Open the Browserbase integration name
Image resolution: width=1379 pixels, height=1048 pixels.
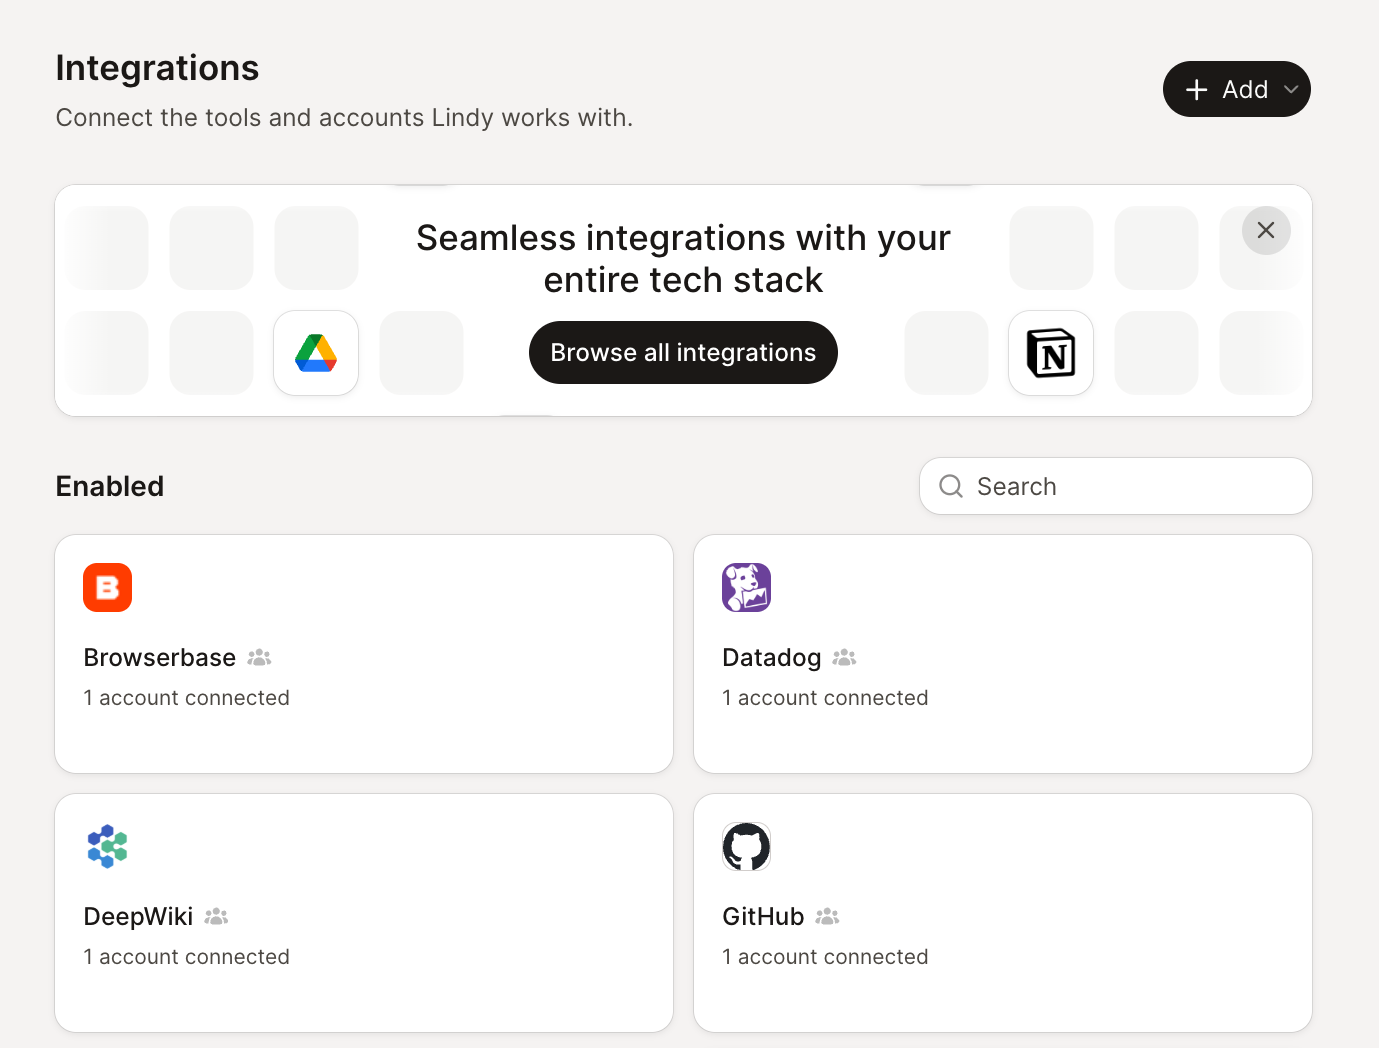160,657
